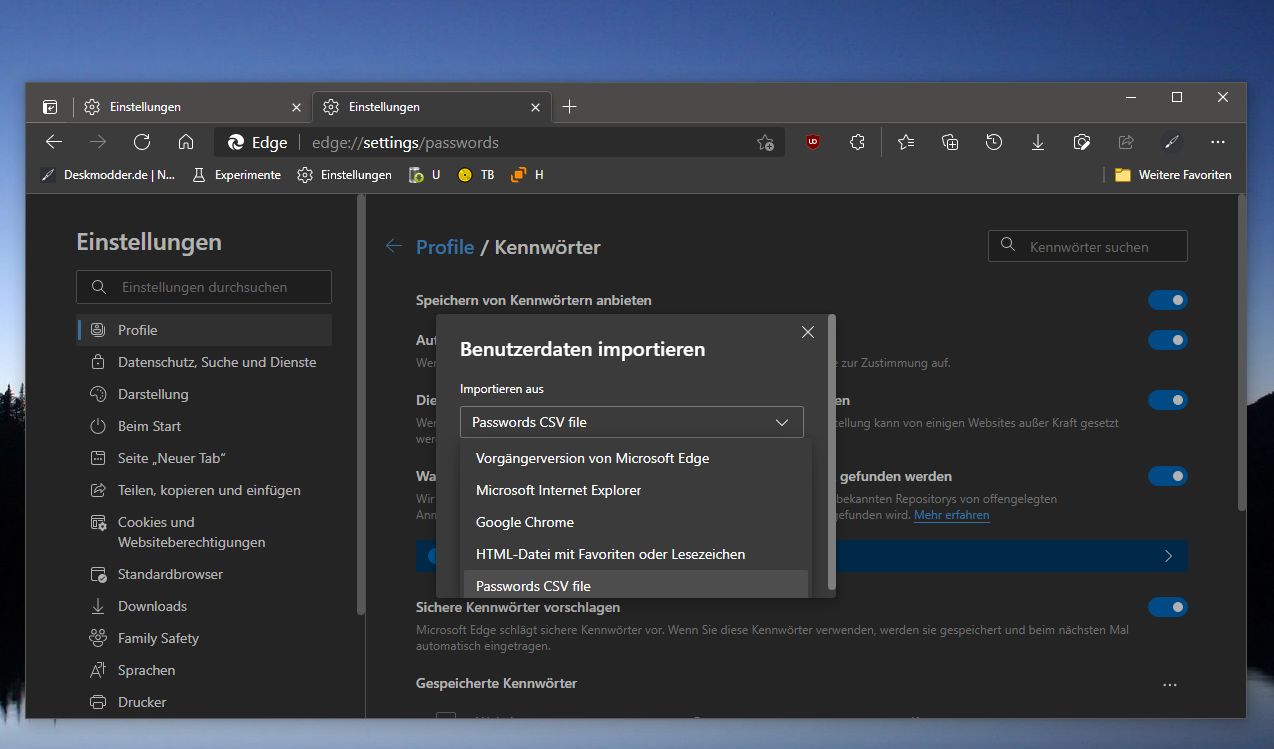Open the tab actions menu icon
Viewport: 1274px width, 749px height.
50,107
